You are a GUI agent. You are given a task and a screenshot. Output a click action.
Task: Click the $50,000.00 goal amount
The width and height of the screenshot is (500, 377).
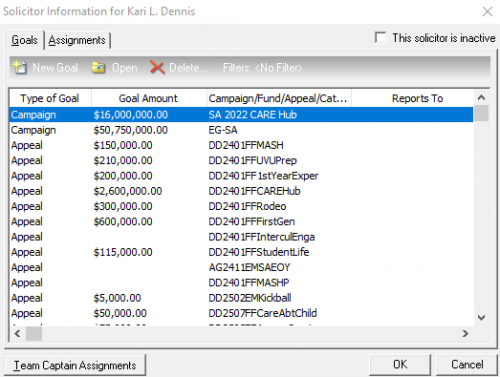[120, 313]
